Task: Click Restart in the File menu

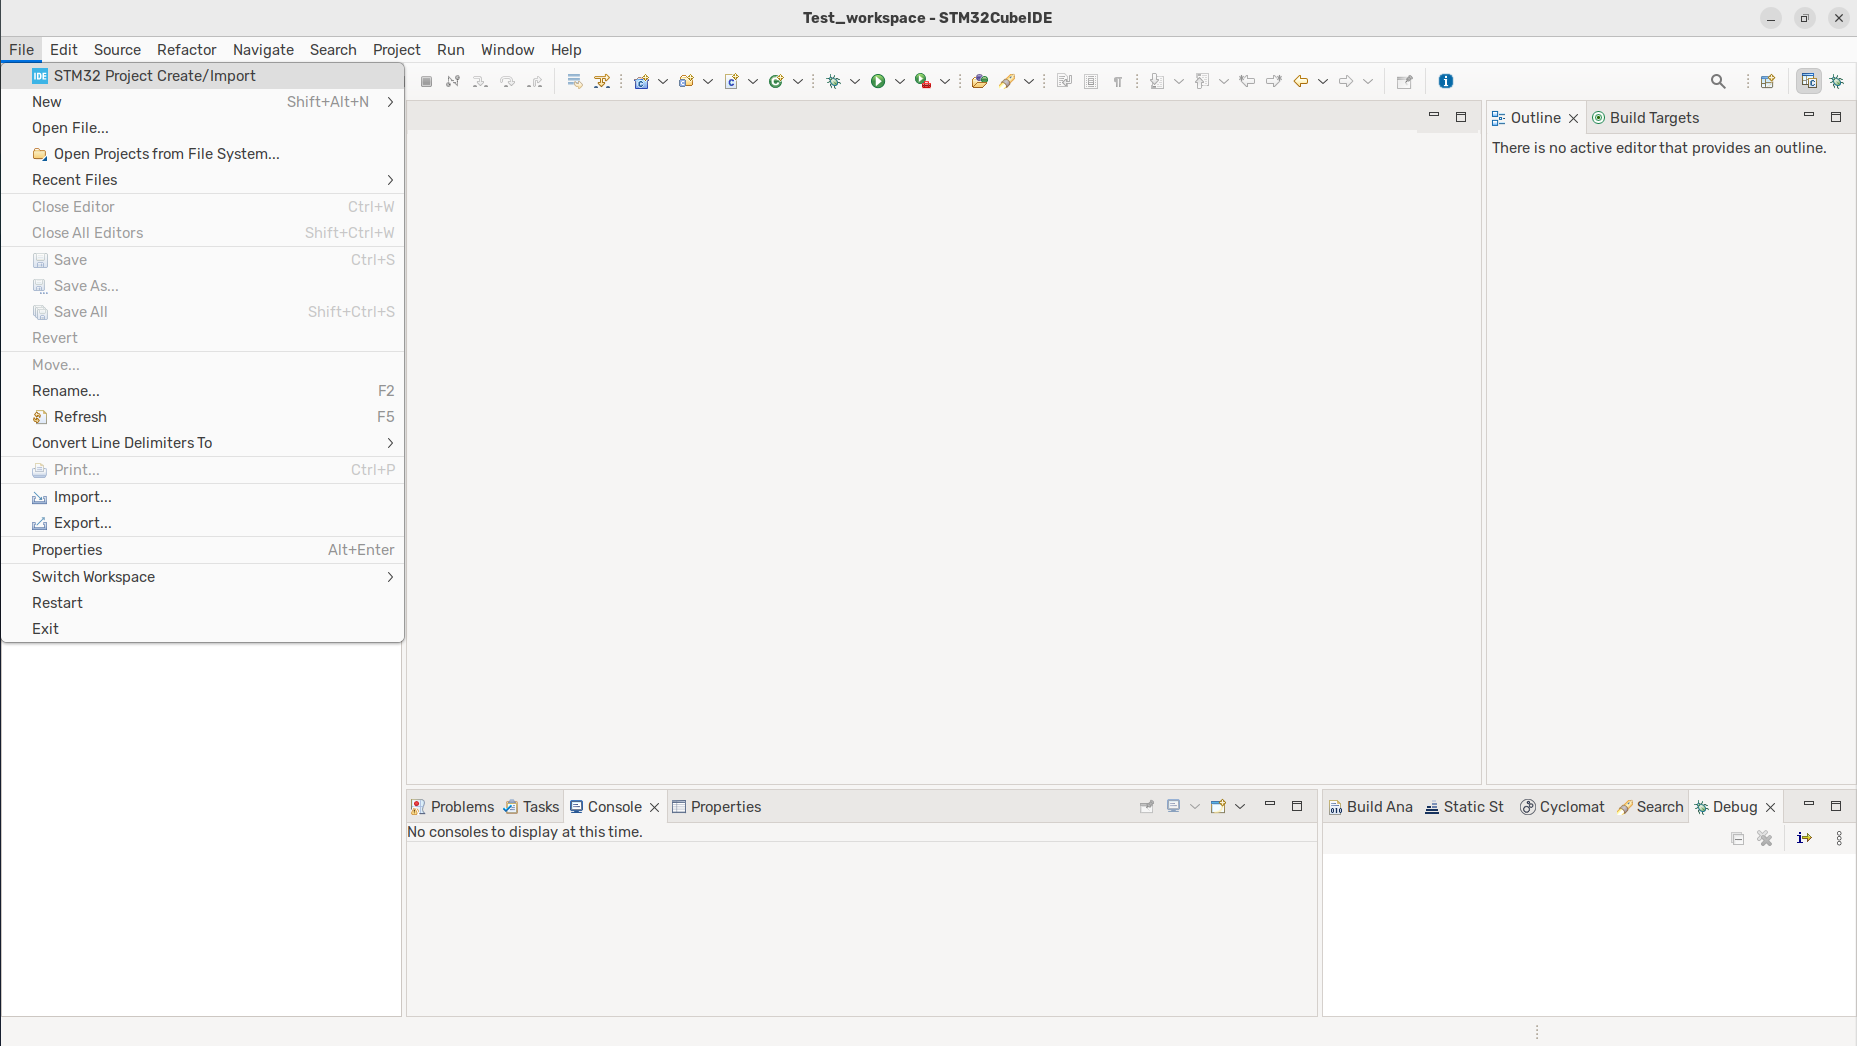Action: click(x=203, y=603)
